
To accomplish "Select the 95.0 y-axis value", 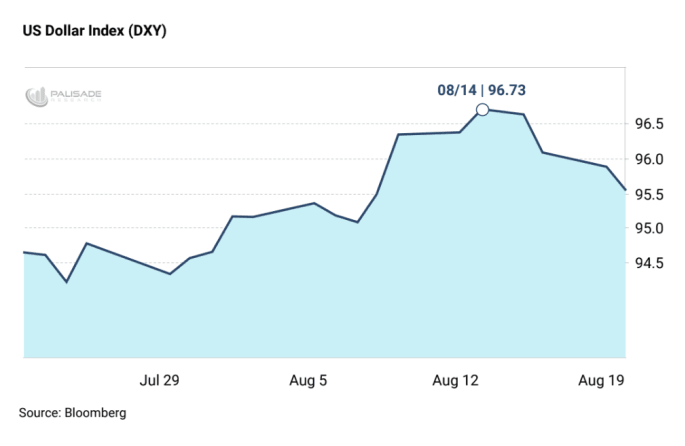I will [650, 228].
